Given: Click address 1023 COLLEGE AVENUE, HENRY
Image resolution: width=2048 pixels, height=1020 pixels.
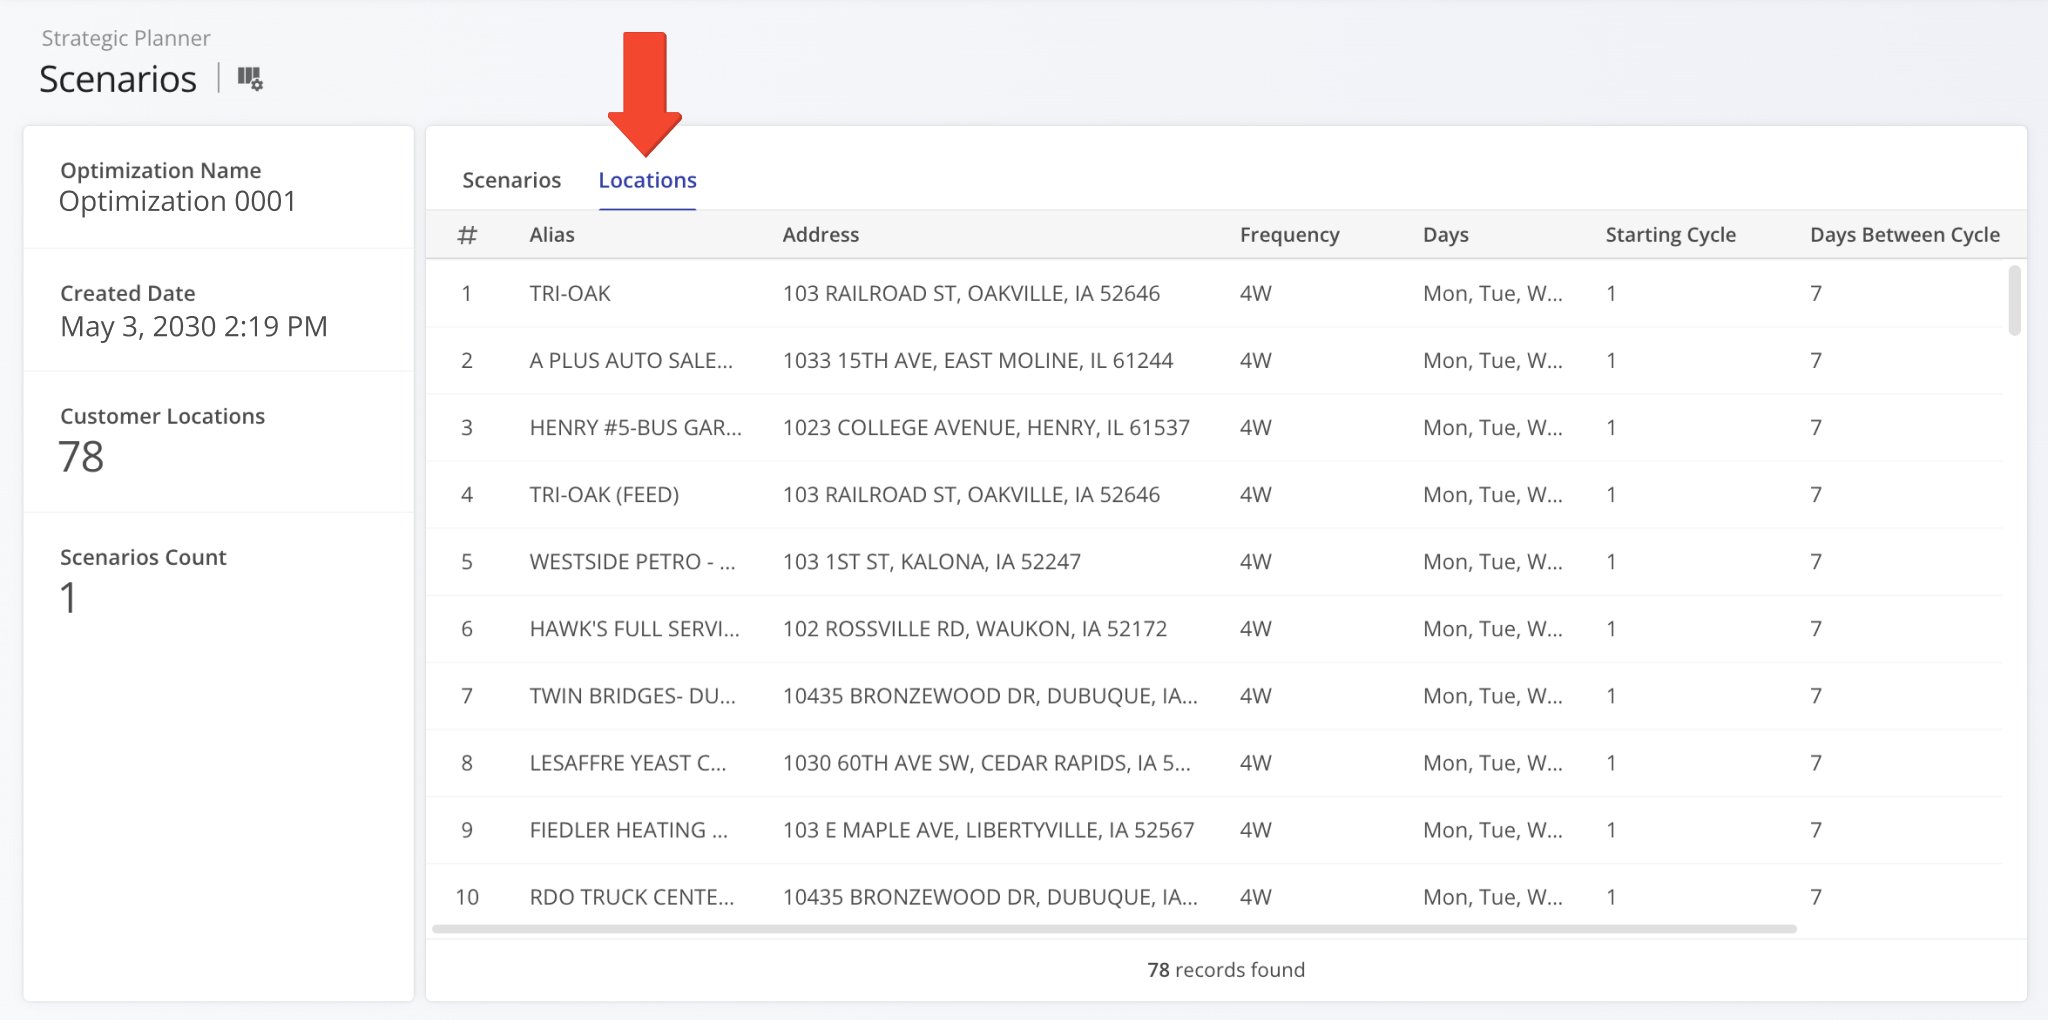Looking at the screenshot, I should tap(986, 427).
